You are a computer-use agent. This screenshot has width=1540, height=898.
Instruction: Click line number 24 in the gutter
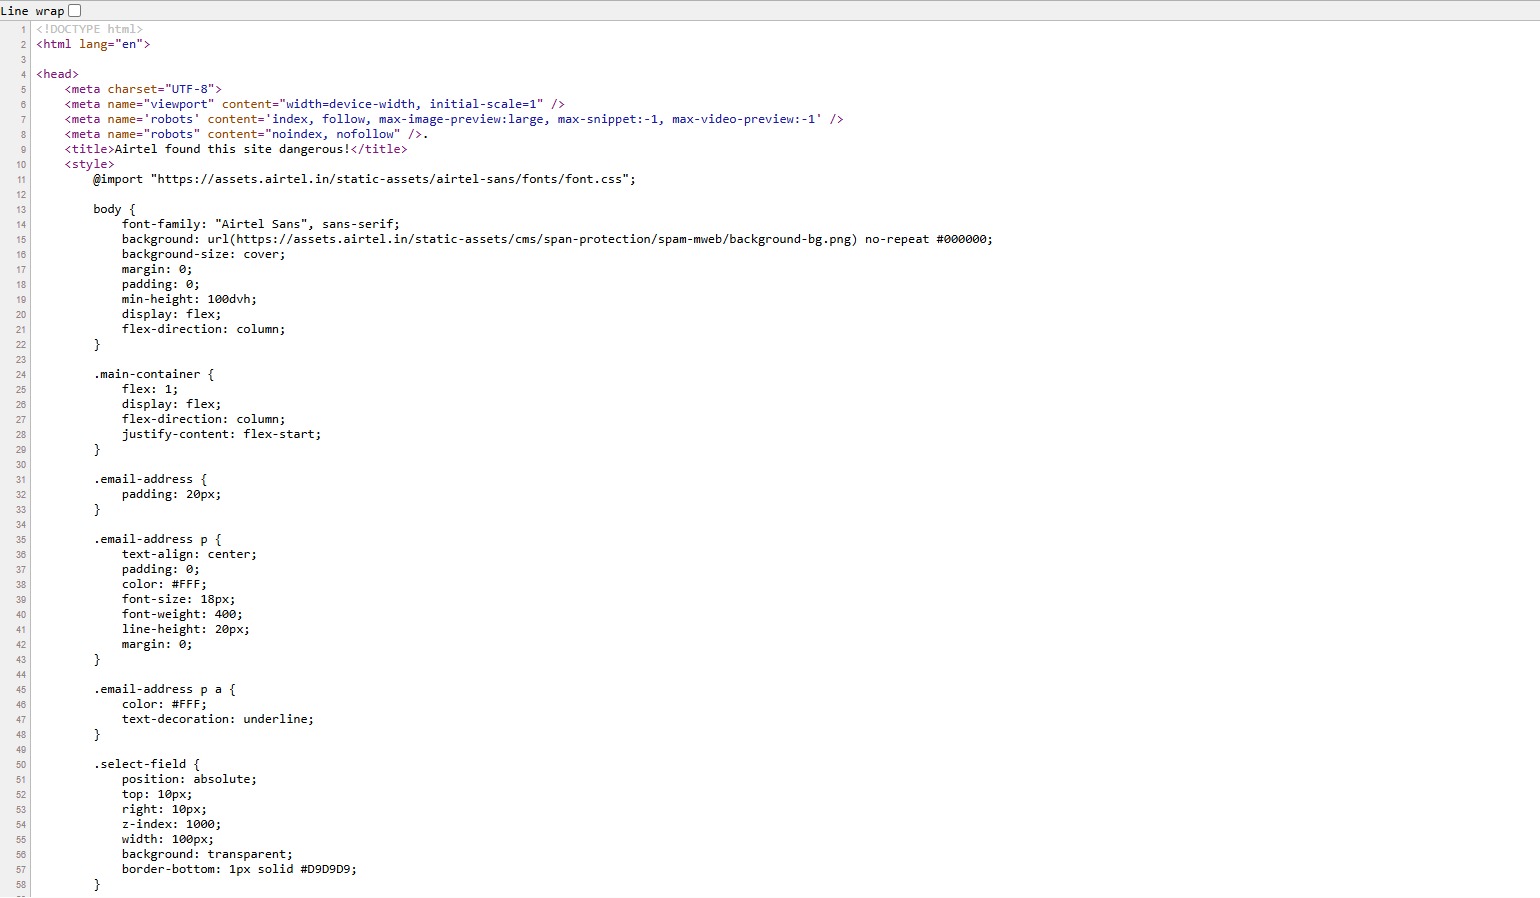pos(21,375)
